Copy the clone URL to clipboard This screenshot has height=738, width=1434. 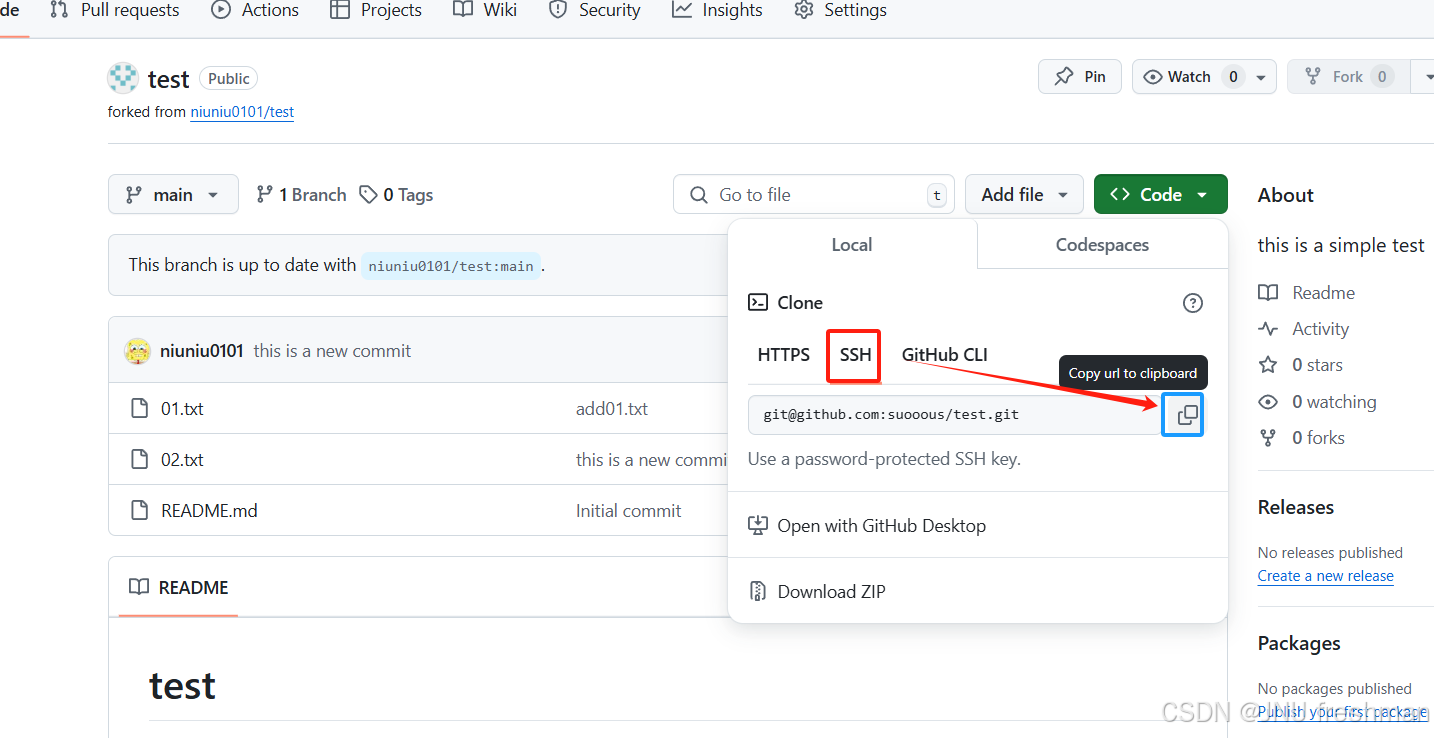point(1187,414)
